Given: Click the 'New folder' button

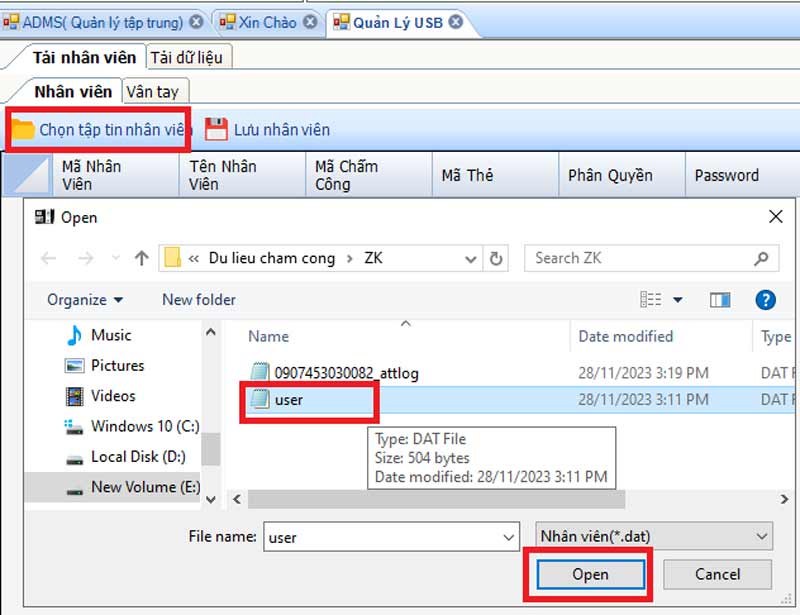Looking at the screenshot, I should pos(199,300).
